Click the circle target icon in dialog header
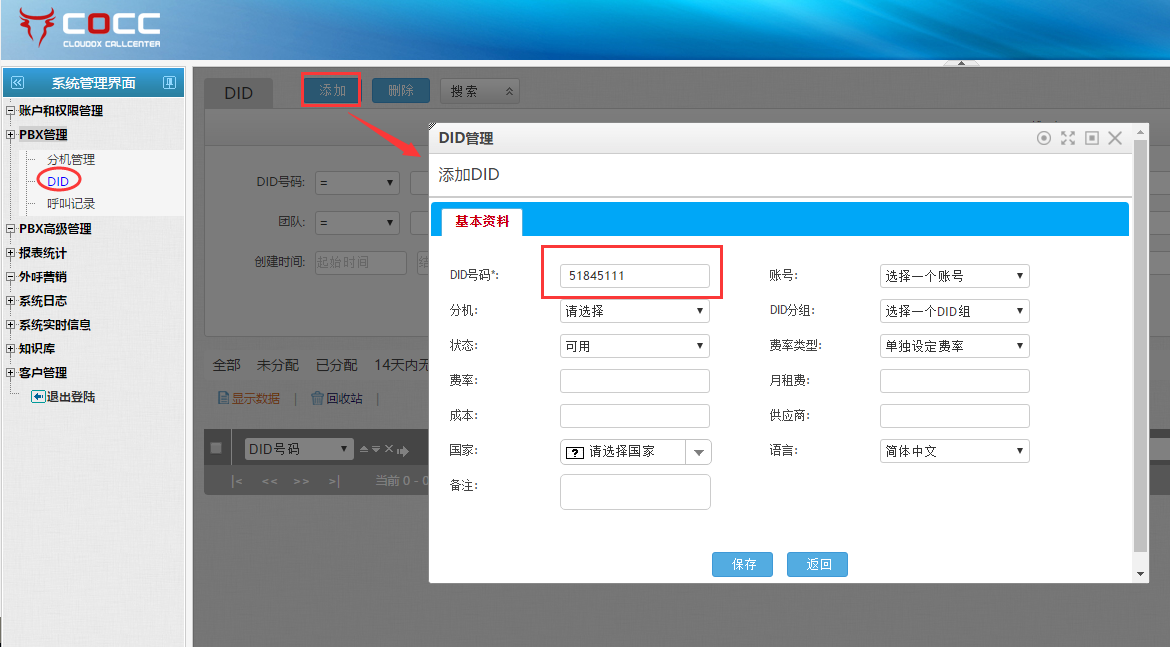1170x647 pixels. (1044, 138)
